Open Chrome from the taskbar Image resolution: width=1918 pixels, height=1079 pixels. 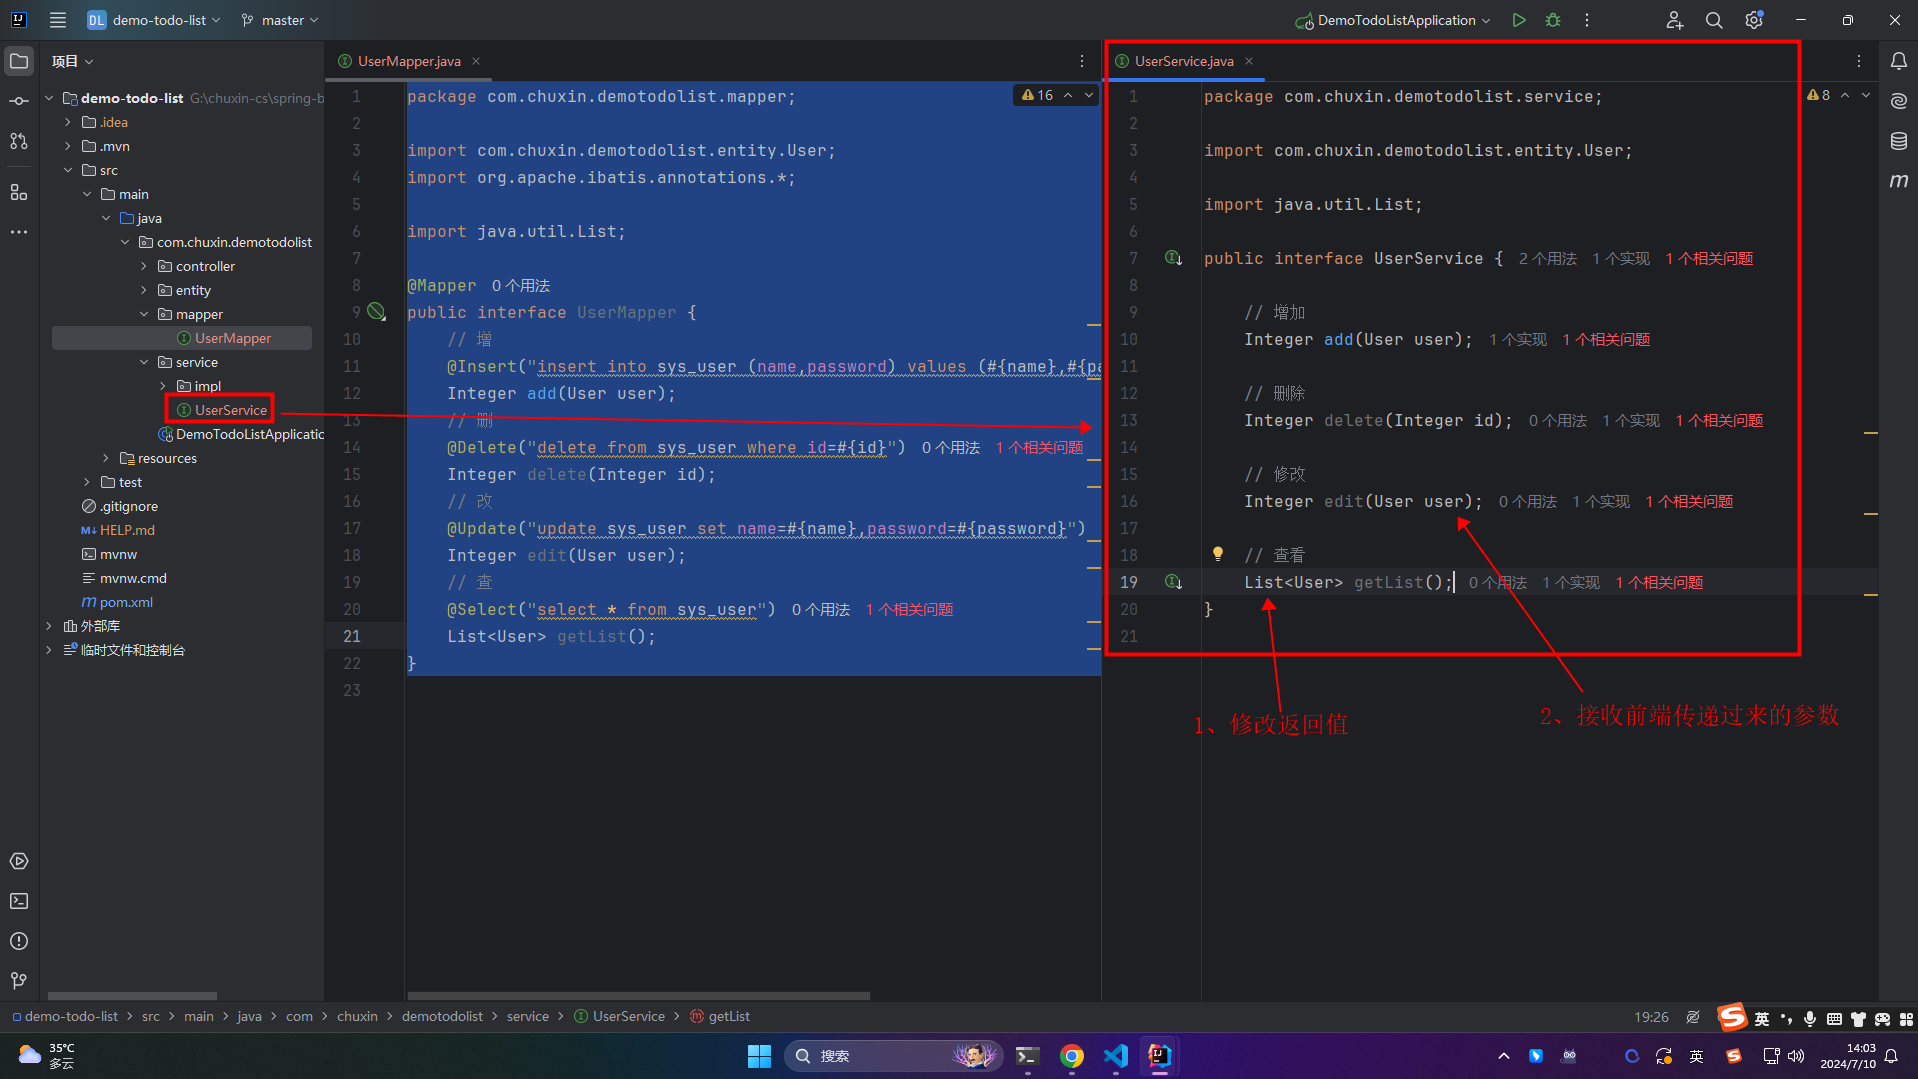point(1071,1056)
